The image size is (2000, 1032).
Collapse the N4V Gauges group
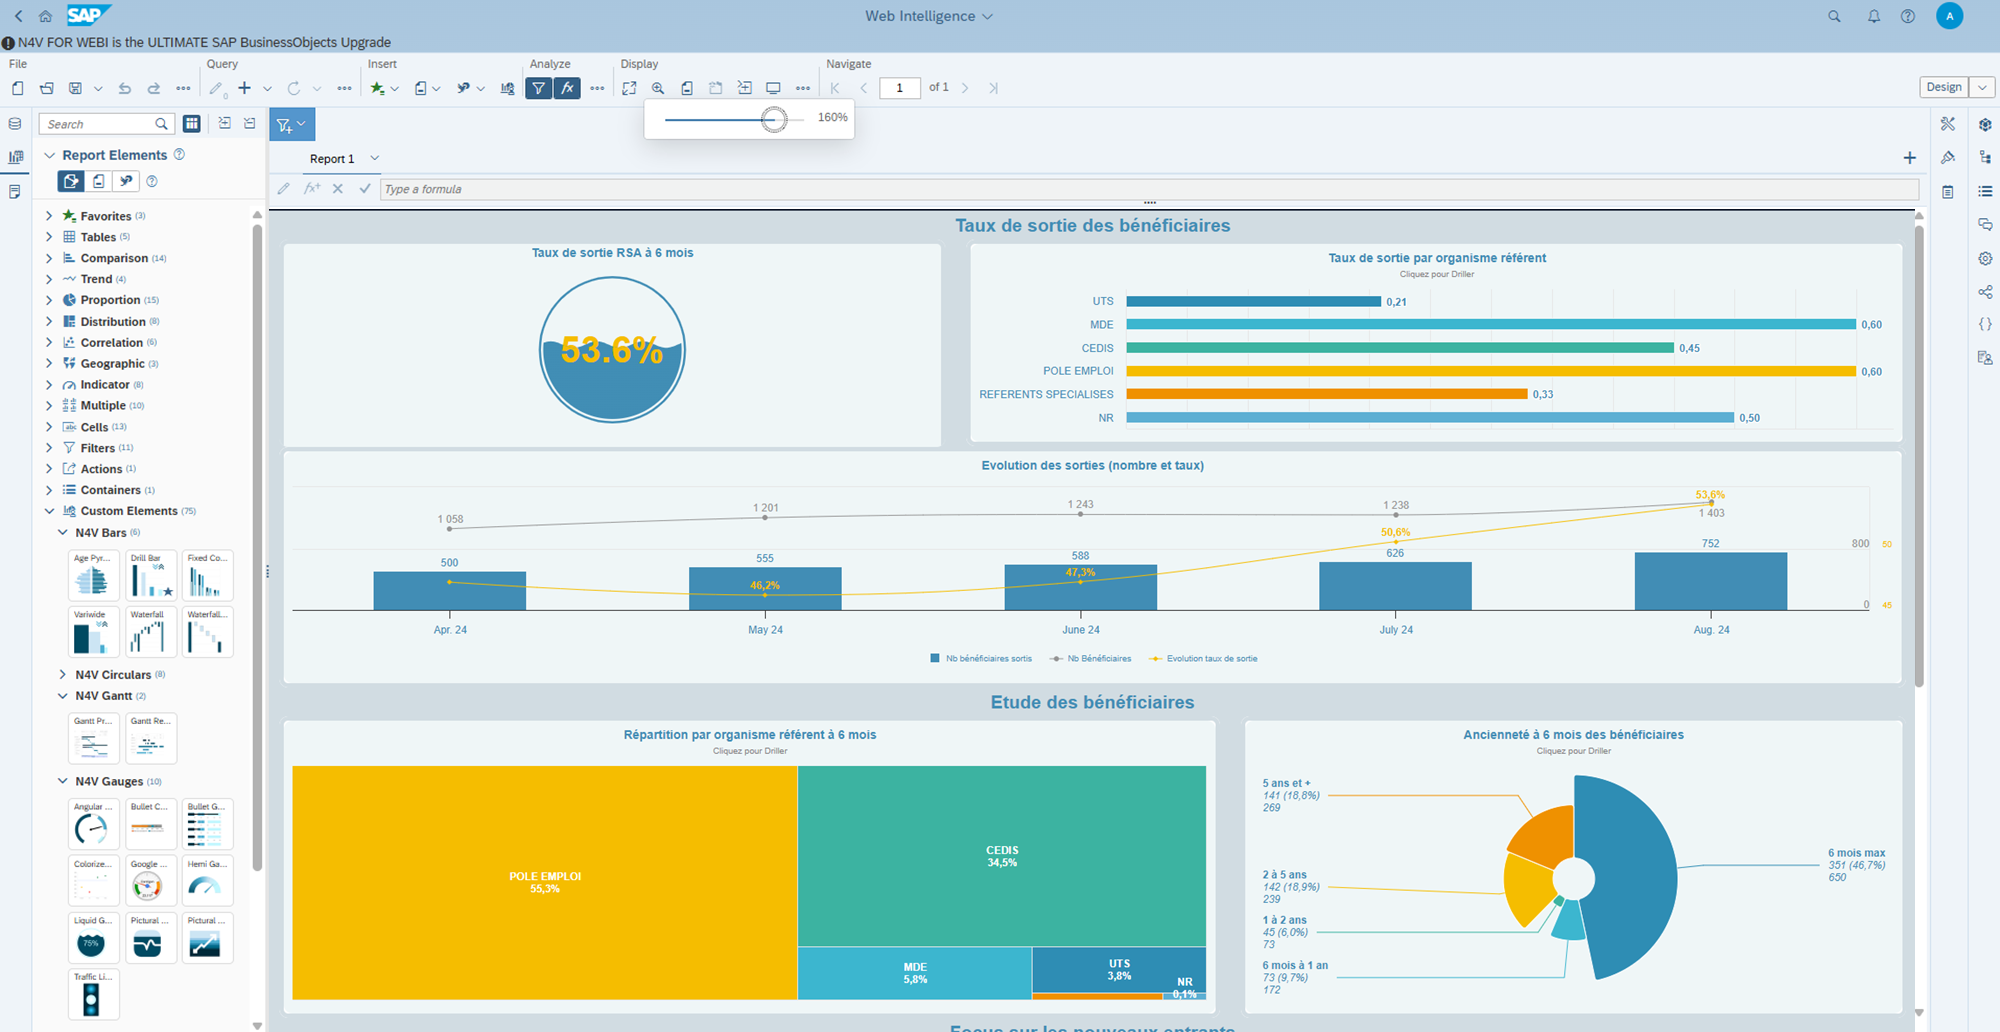point(63,782)
